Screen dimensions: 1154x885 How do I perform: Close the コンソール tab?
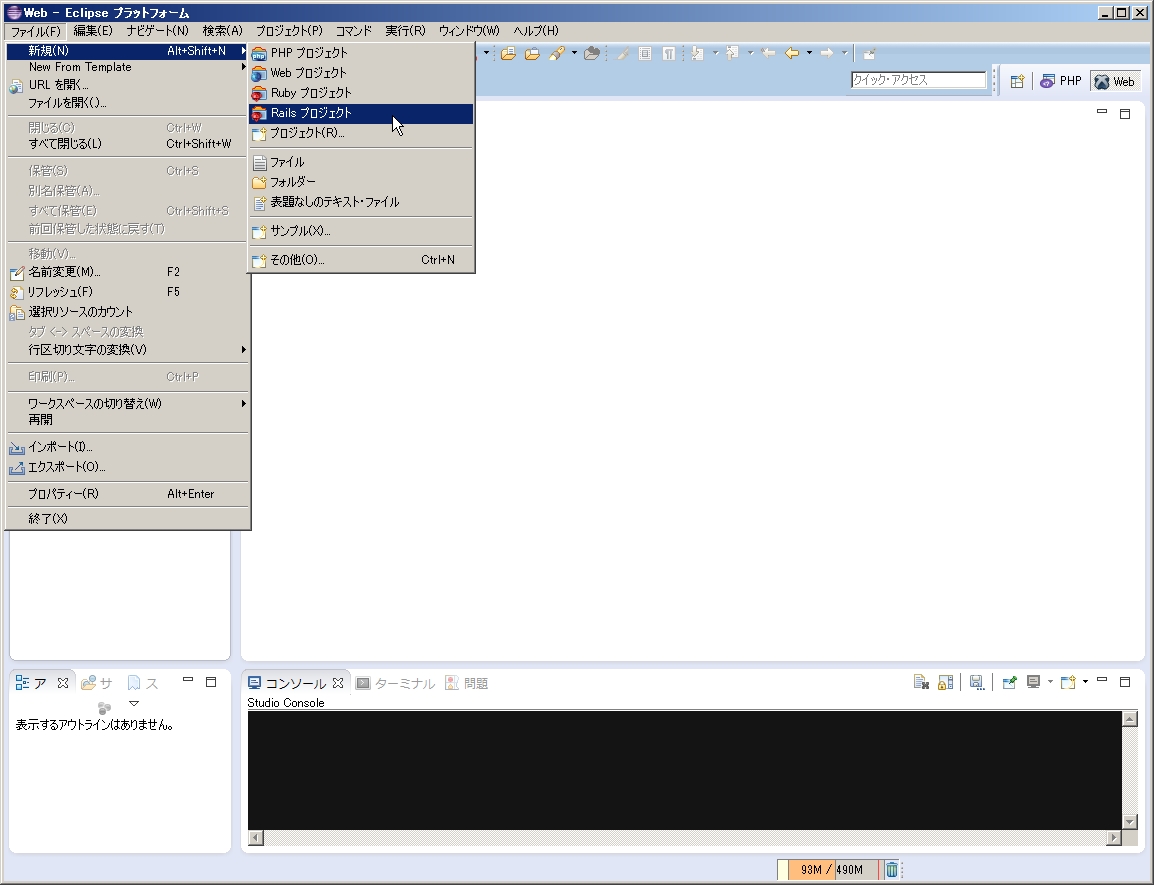(x=338, y=683)
